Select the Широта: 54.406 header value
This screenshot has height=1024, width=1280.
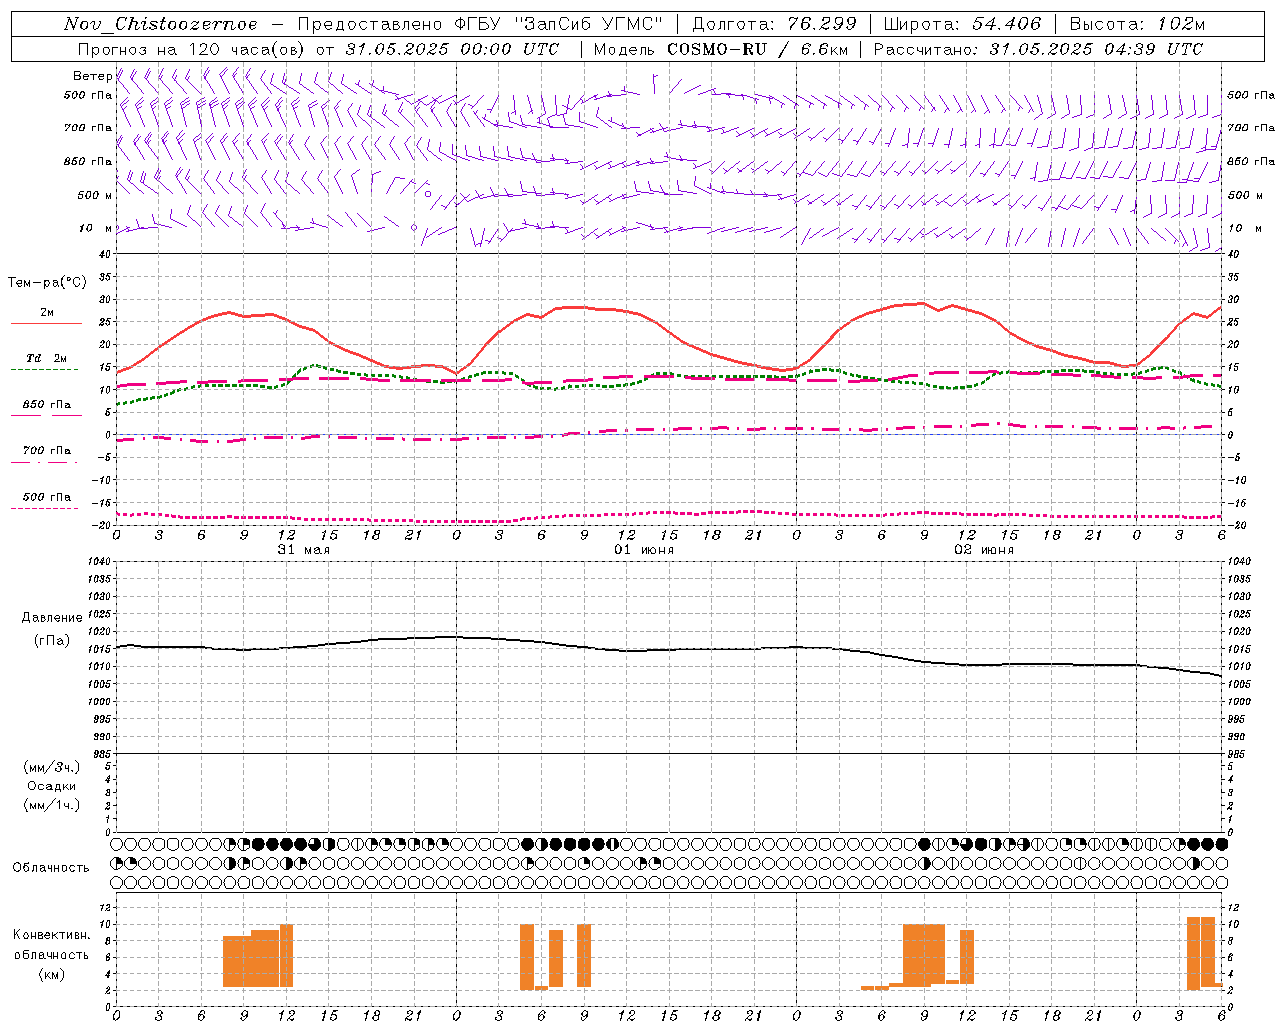[x=962, y=24]
